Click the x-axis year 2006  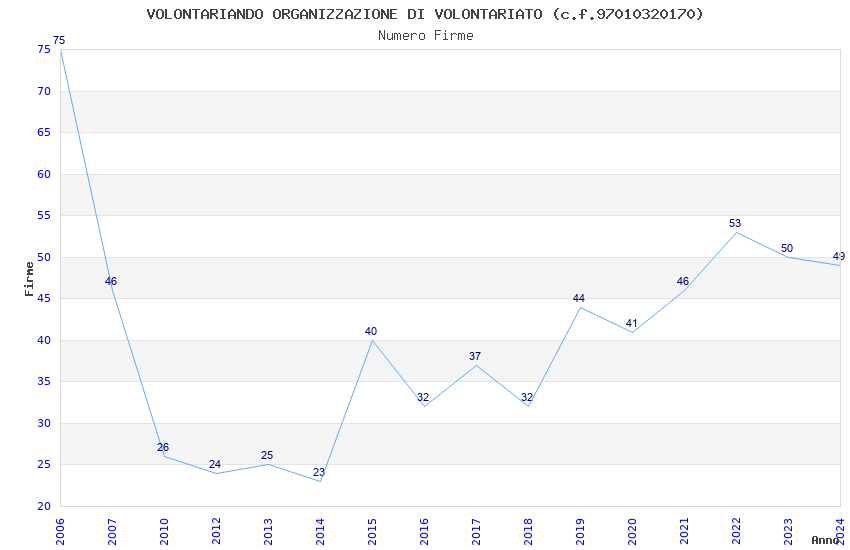(60, 532)
